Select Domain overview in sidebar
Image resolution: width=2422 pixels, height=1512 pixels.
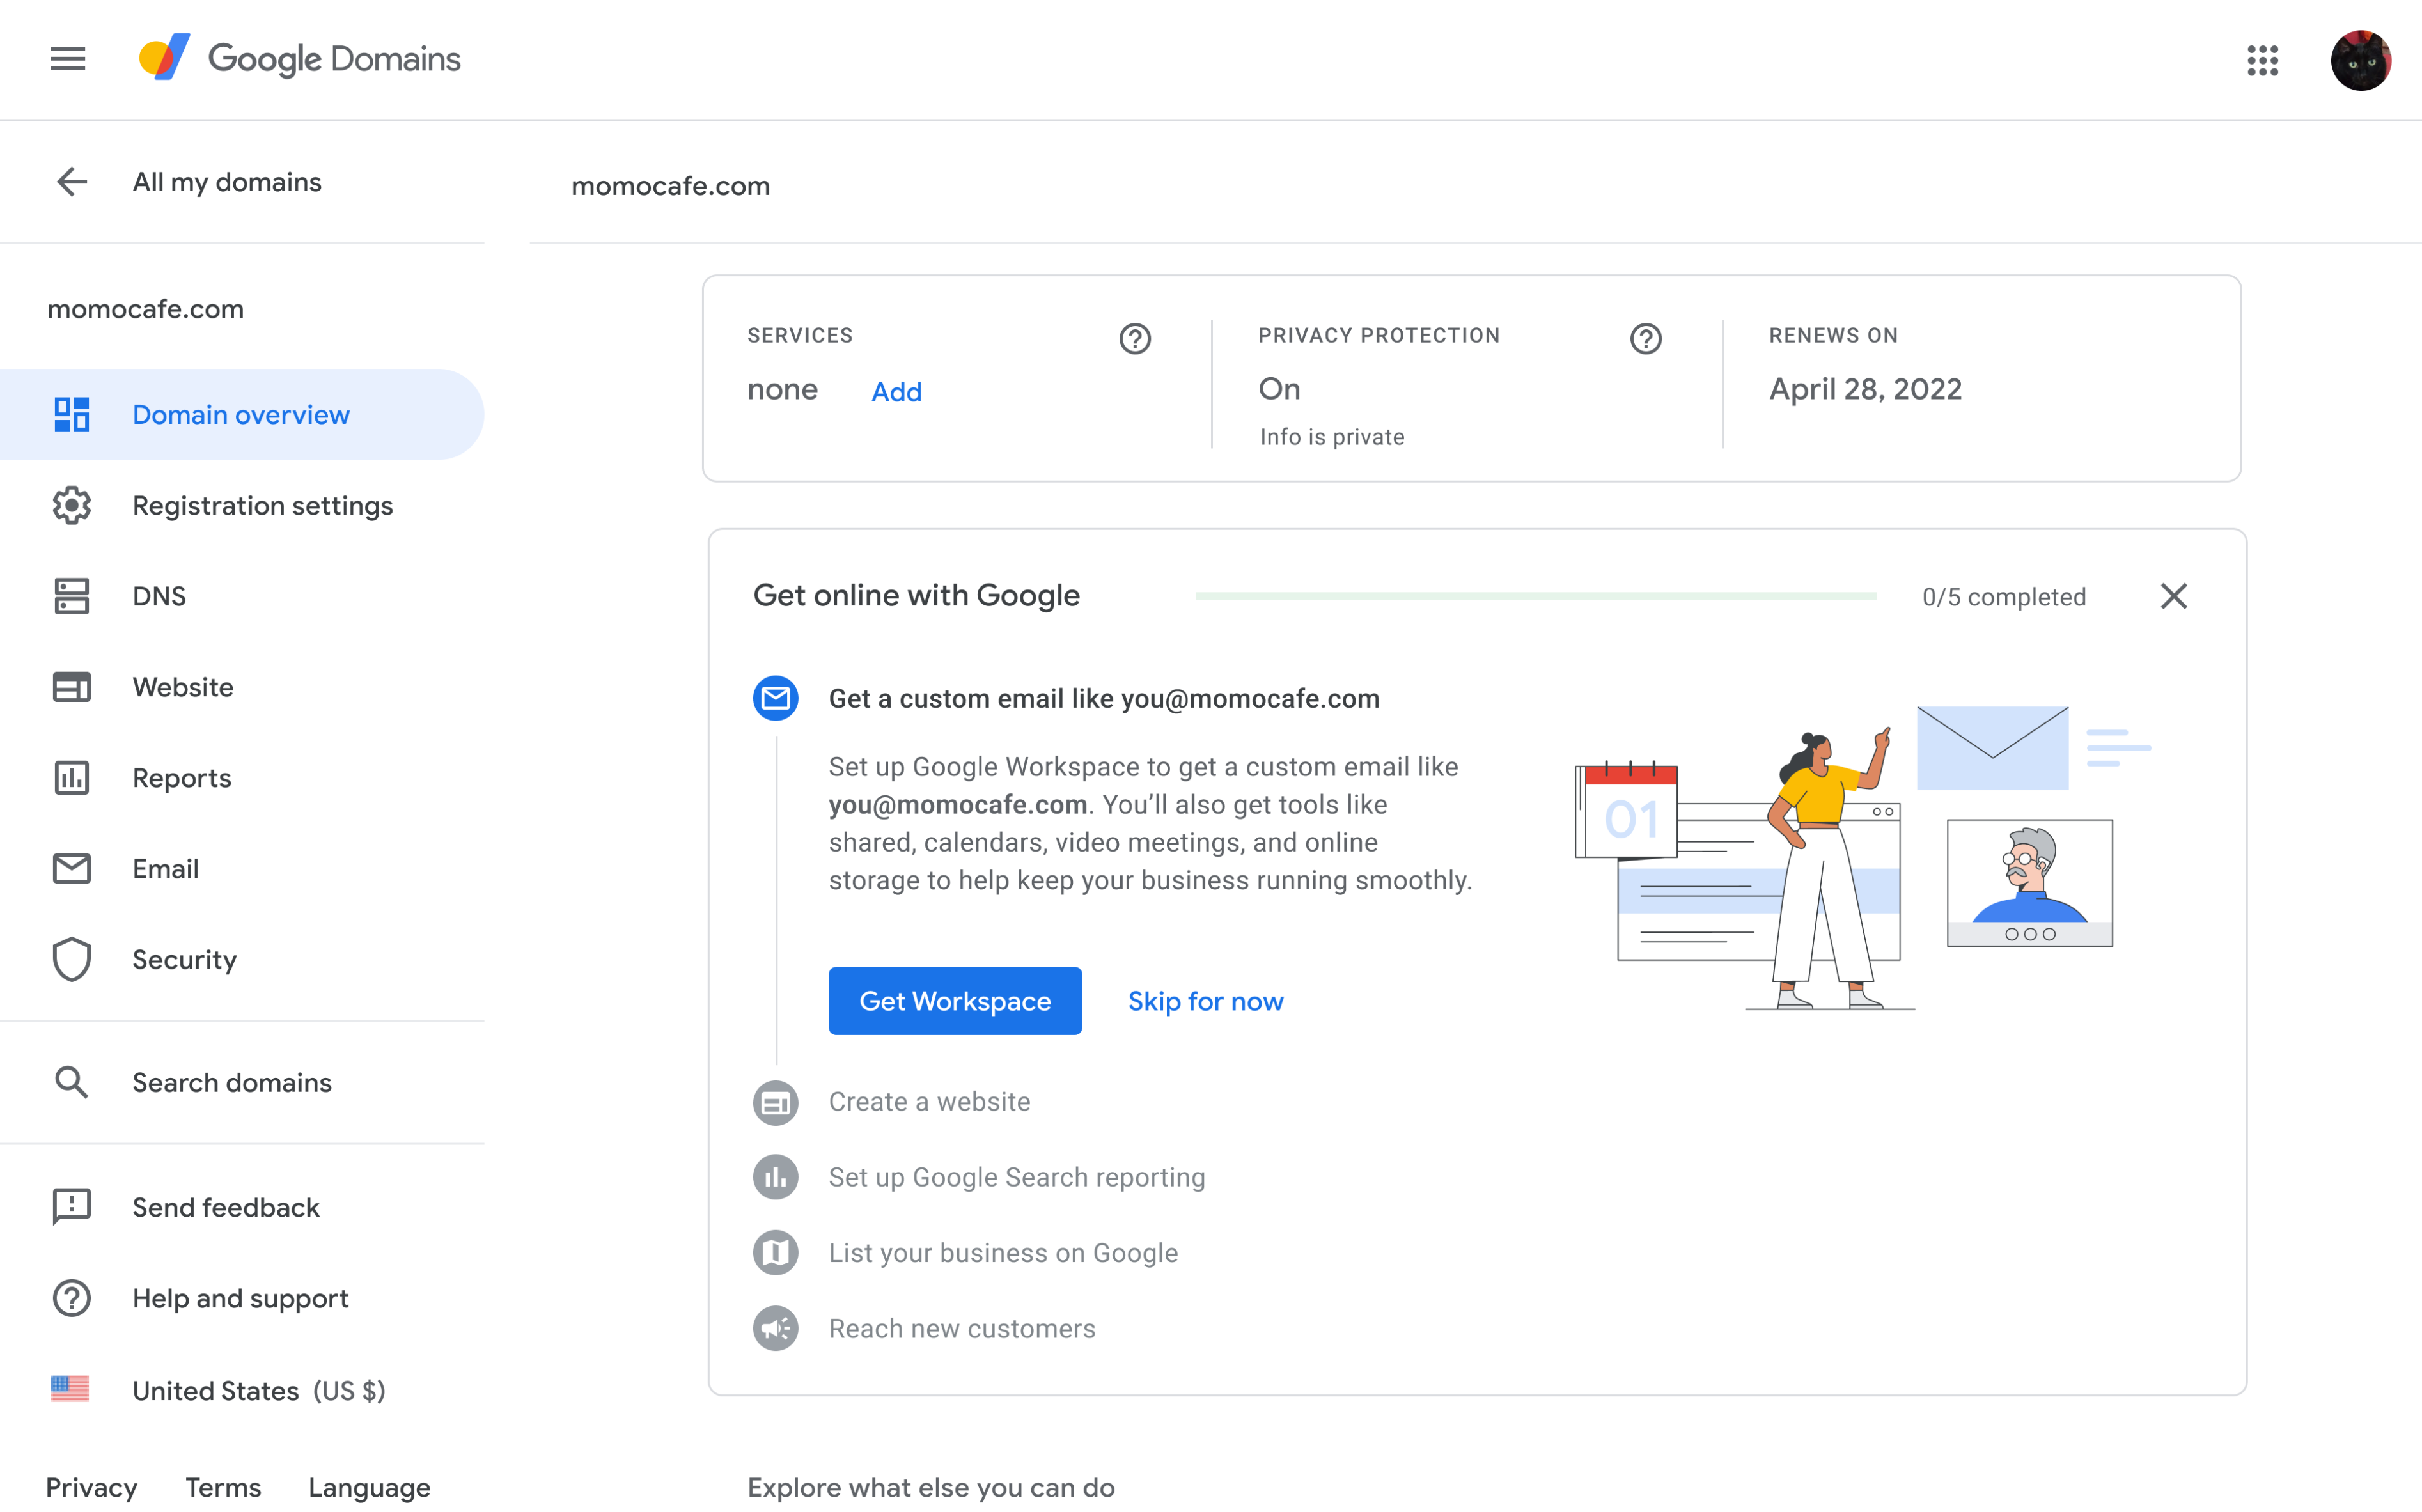coord(242,415)
